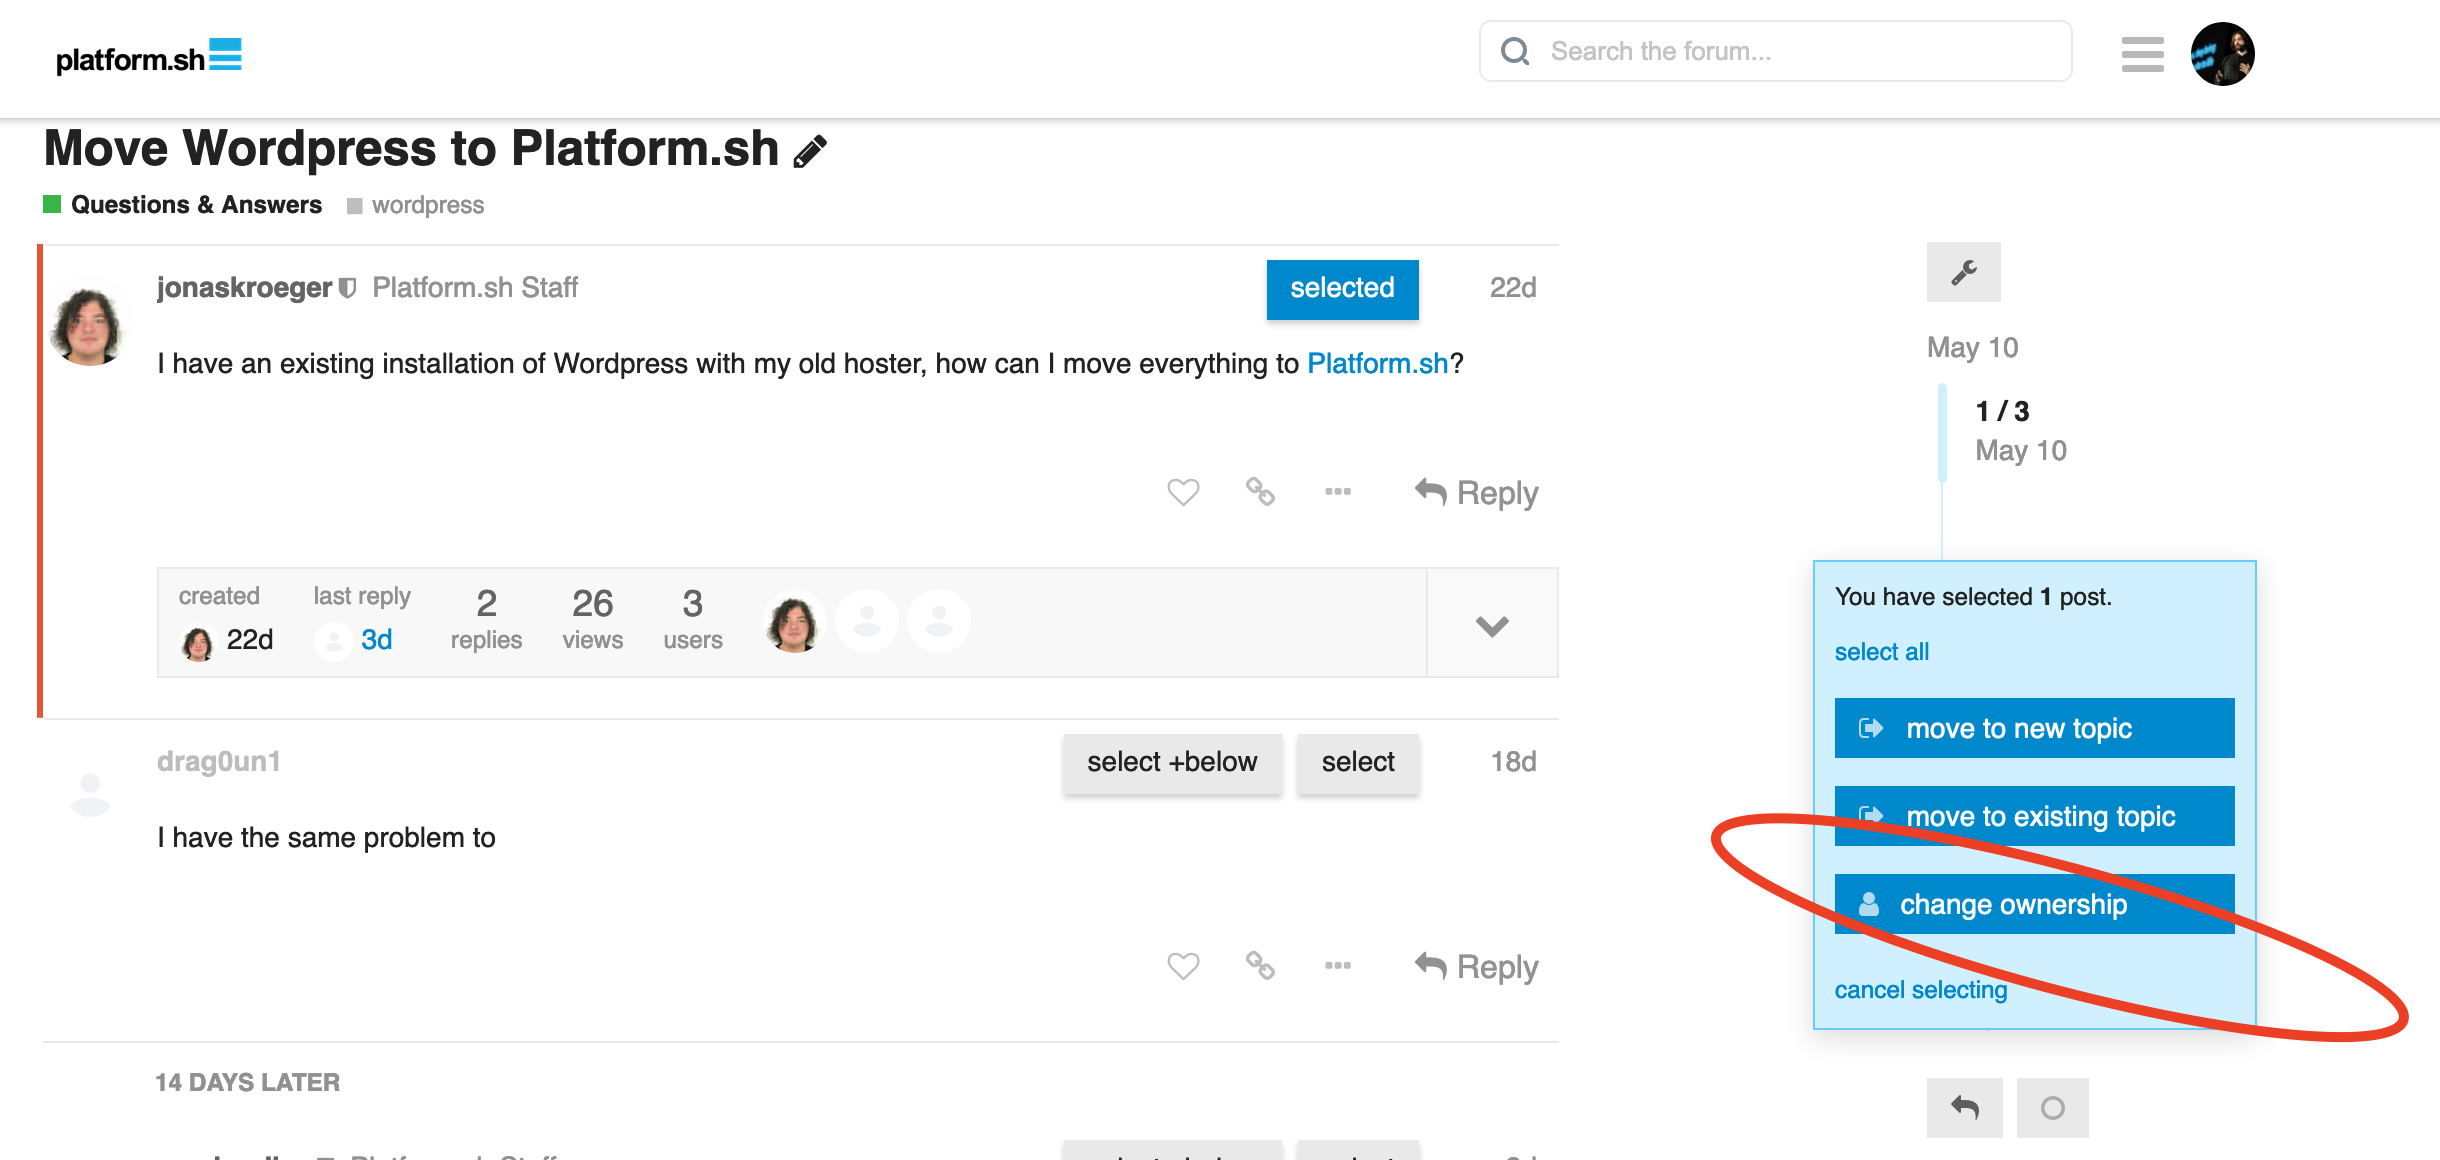Image resolution: width=2440 pixels, height=1160 pixels.
Task: Click the 1 / 3 post counter
Action: click(2002, 412)
